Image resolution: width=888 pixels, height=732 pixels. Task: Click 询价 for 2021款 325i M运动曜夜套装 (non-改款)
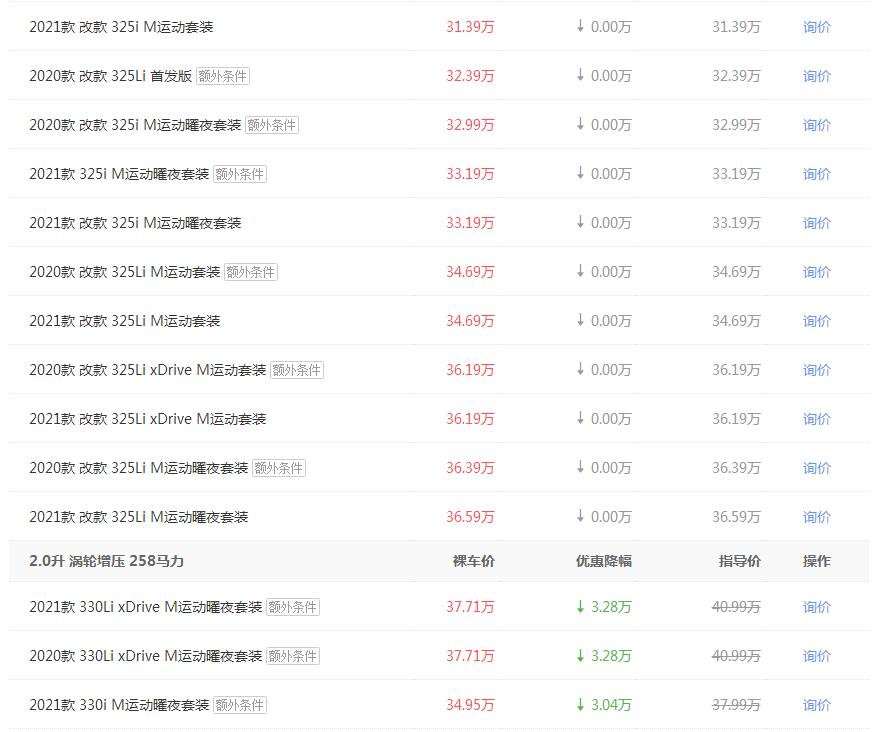816,174
